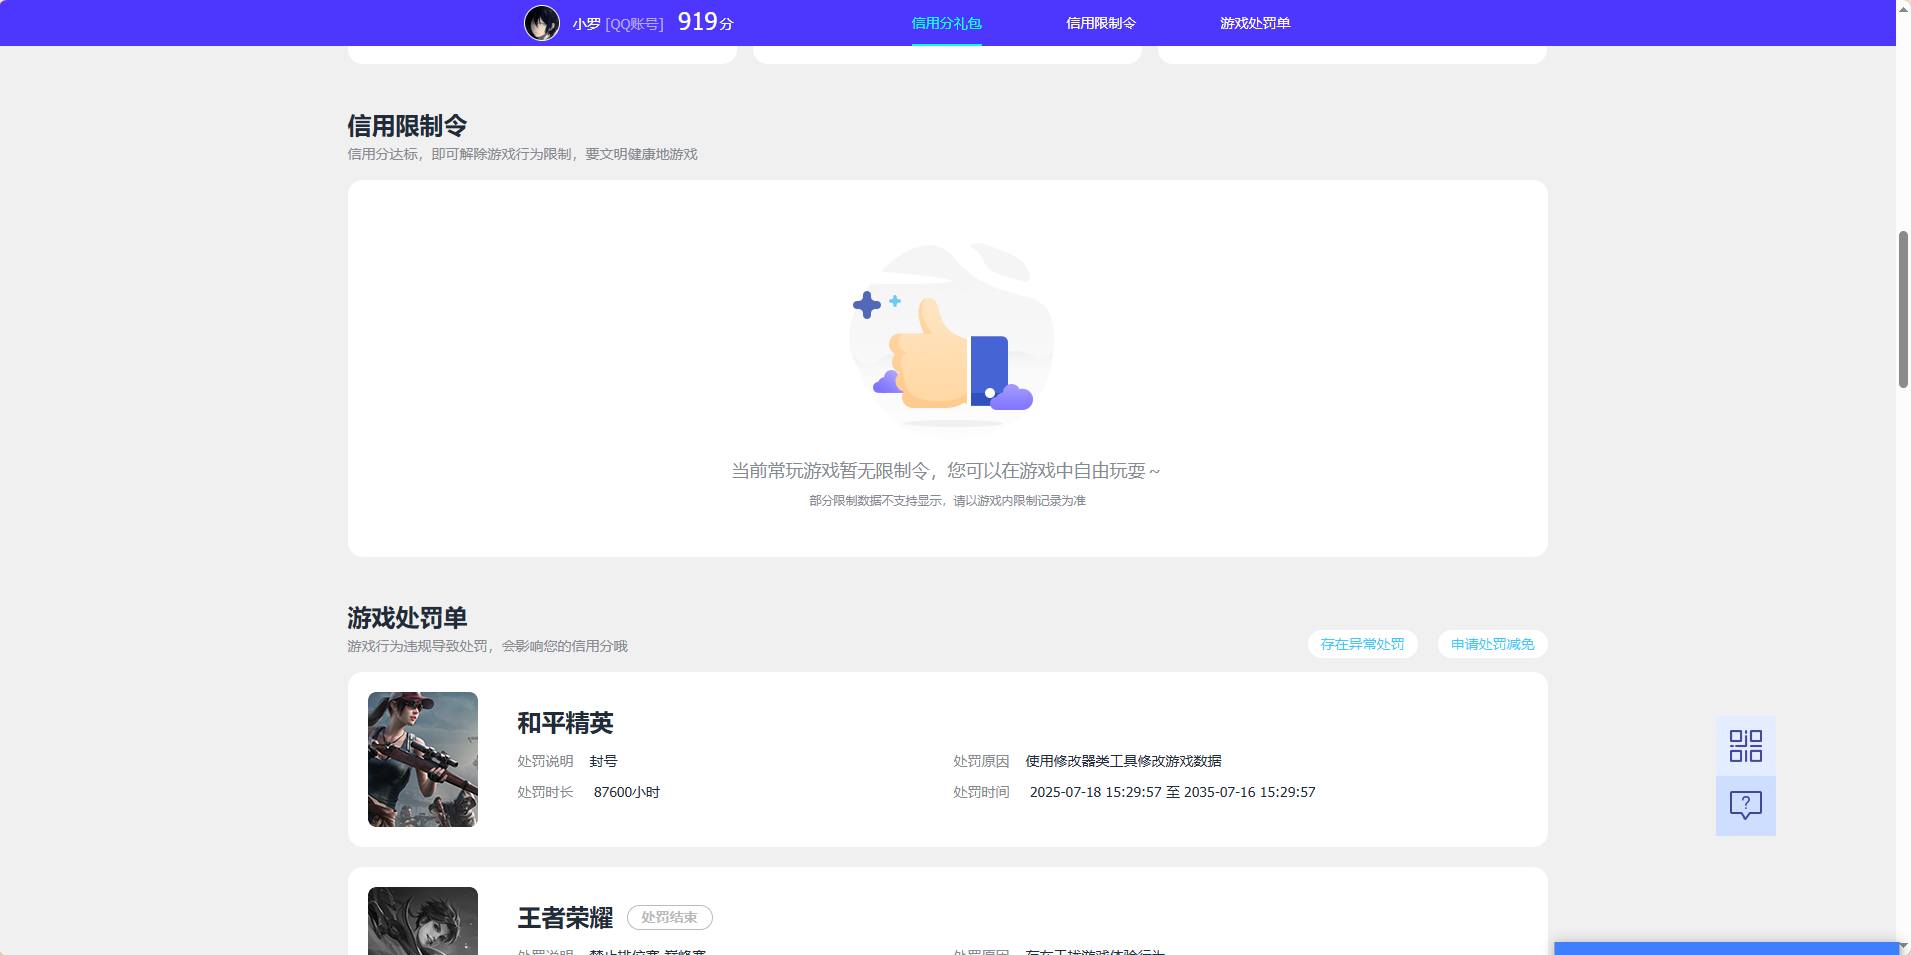This screenshot has height=955, width=1911.
Task: Click the blue bar at bottom right
Action: pyautogui.click(x=1725, y=948)
